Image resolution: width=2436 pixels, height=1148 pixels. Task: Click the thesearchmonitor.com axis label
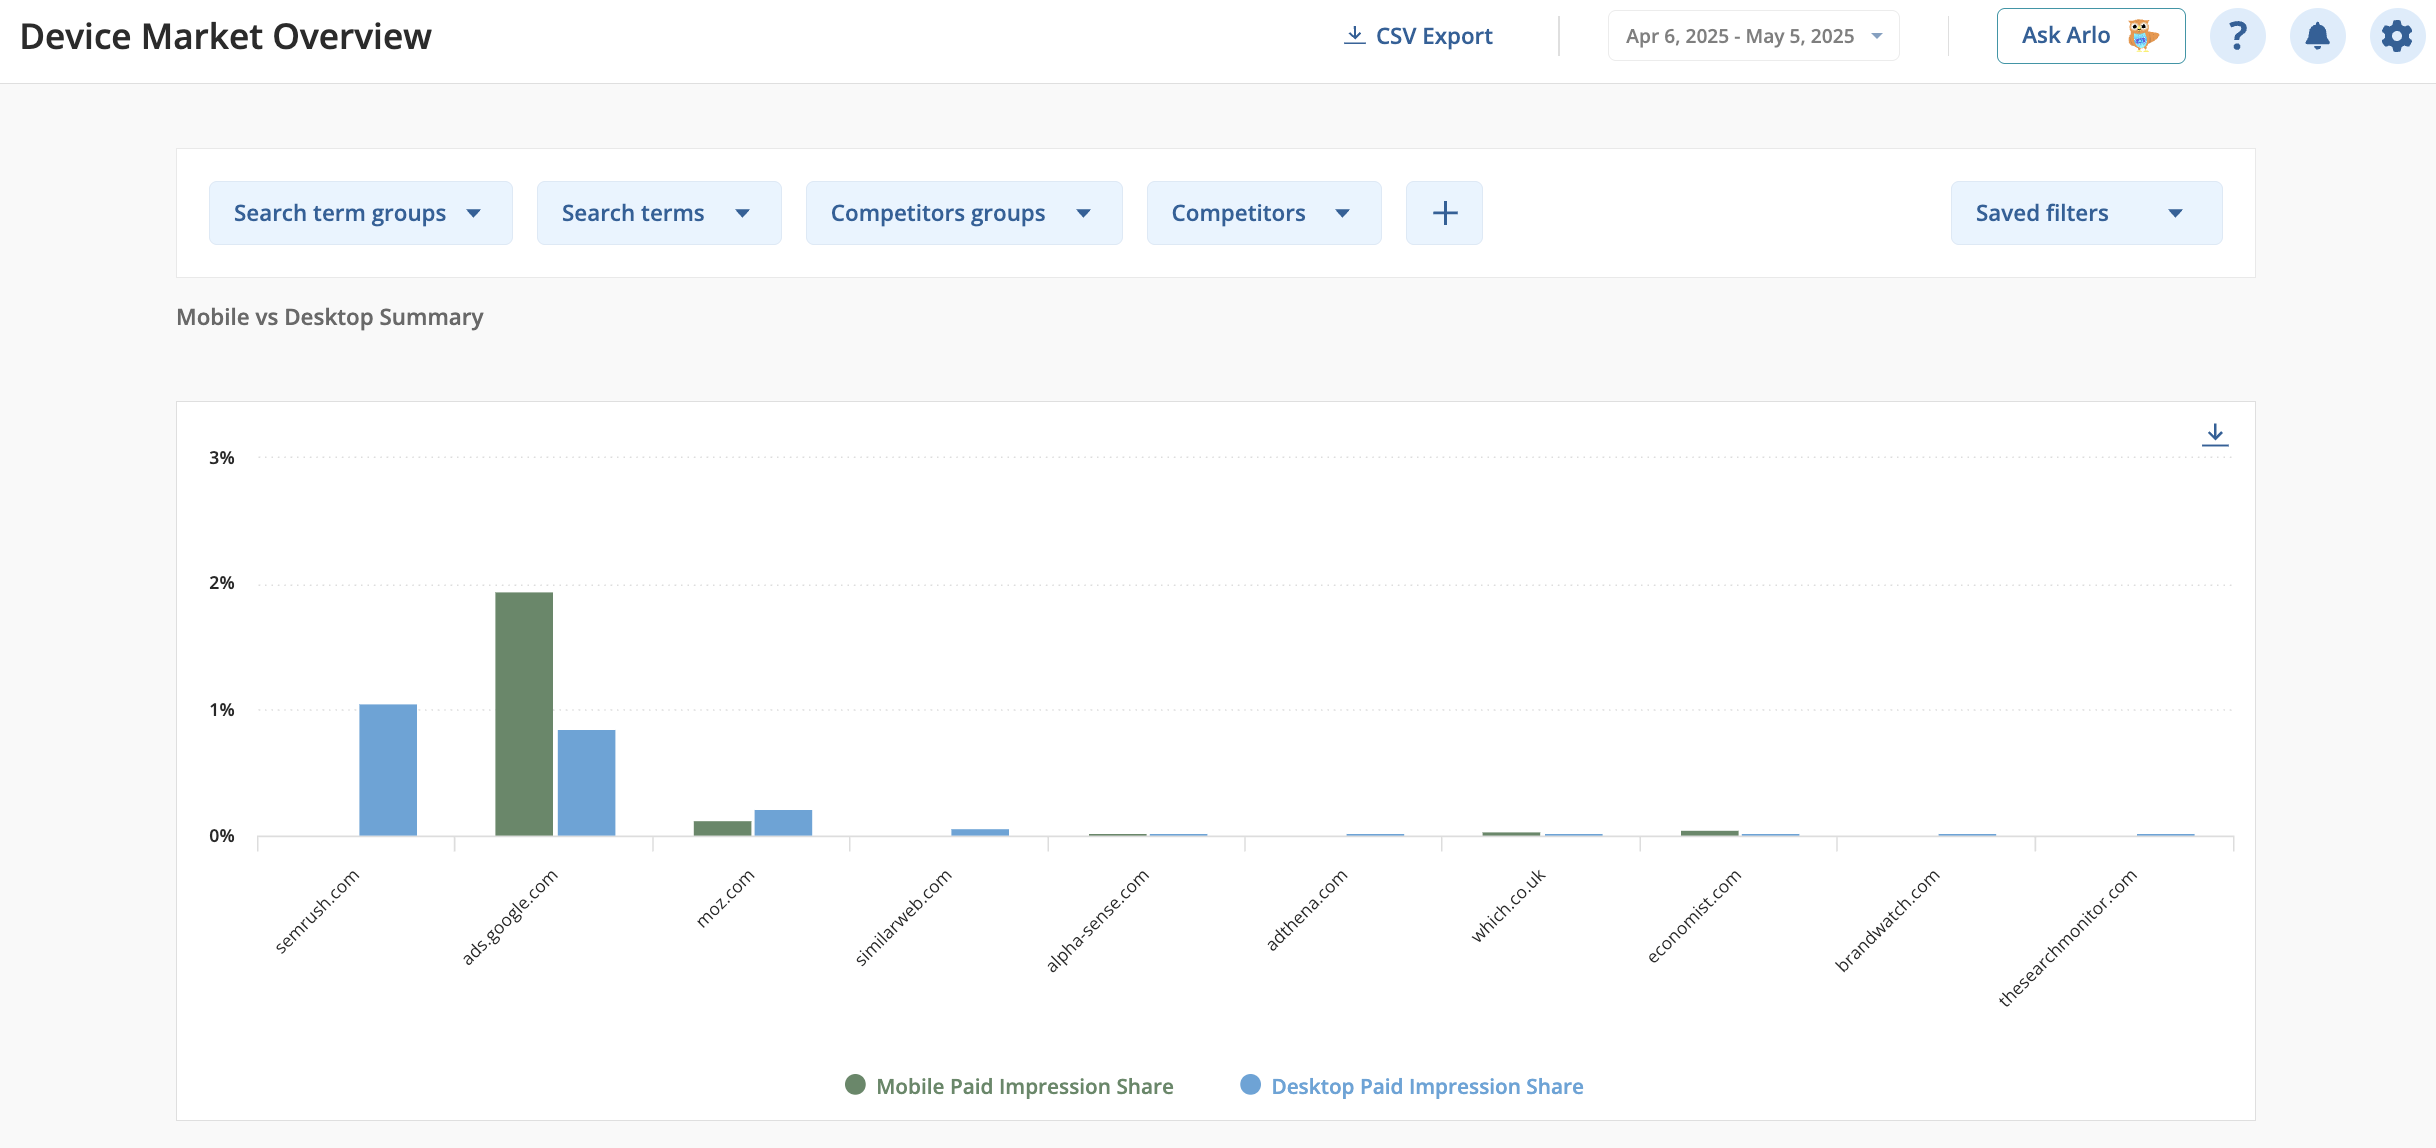[x=2067, y=938]
